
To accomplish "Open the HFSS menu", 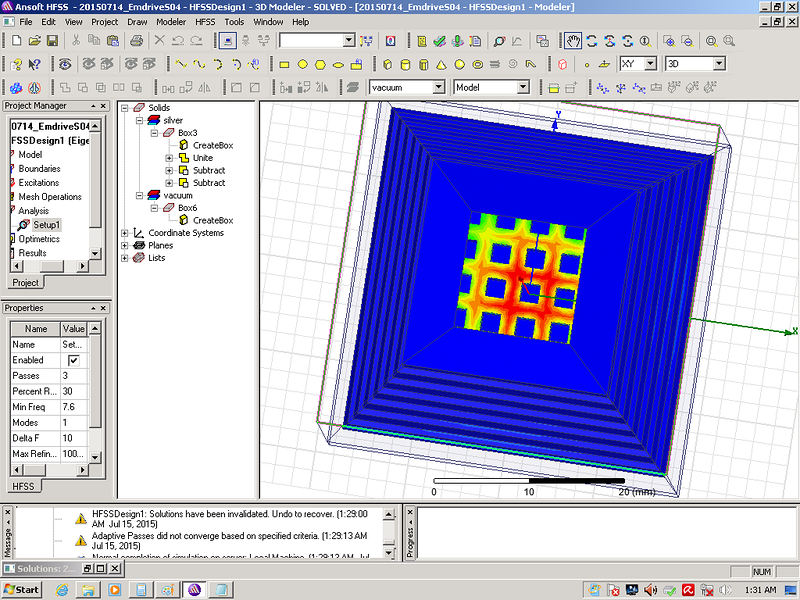I will [204, 21].
